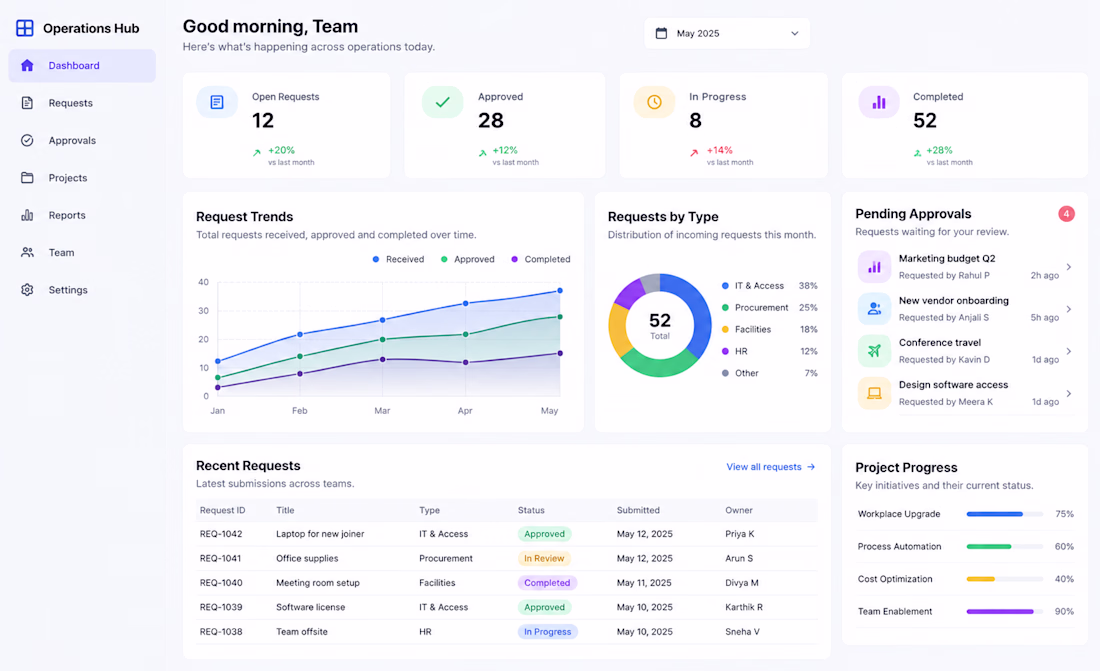Image resolution: width=1100 pixels, height=671 pixels.
Task: Click the Approved card checkmark icon
Action: [442, 102]
